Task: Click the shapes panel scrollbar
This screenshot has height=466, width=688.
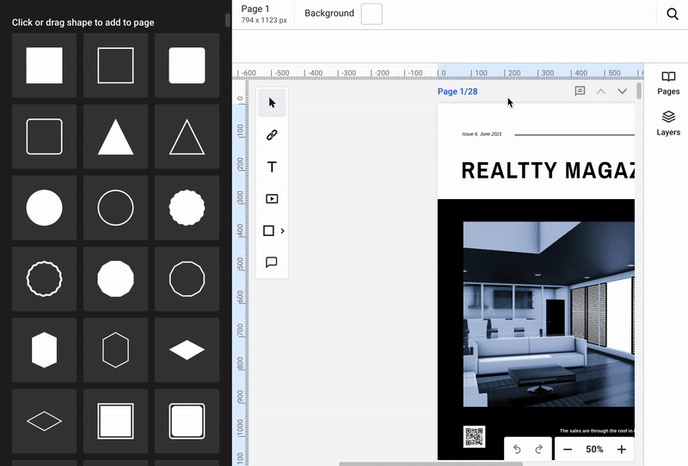Action: pos(227,20)
